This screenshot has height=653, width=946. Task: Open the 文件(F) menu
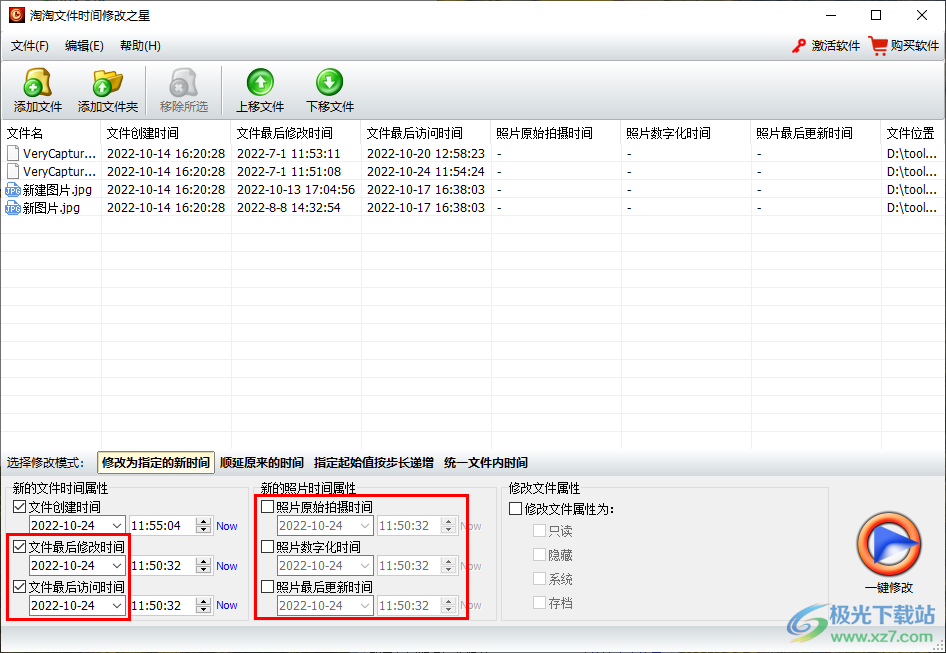click(x=30, y=46)
